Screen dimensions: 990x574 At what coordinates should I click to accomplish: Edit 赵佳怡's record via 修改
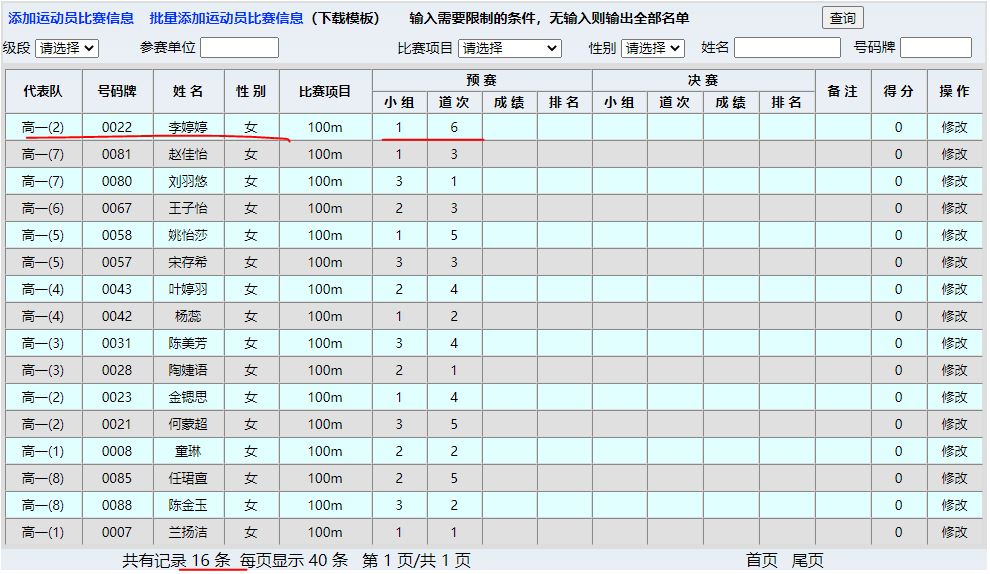[x=954, y=154]
